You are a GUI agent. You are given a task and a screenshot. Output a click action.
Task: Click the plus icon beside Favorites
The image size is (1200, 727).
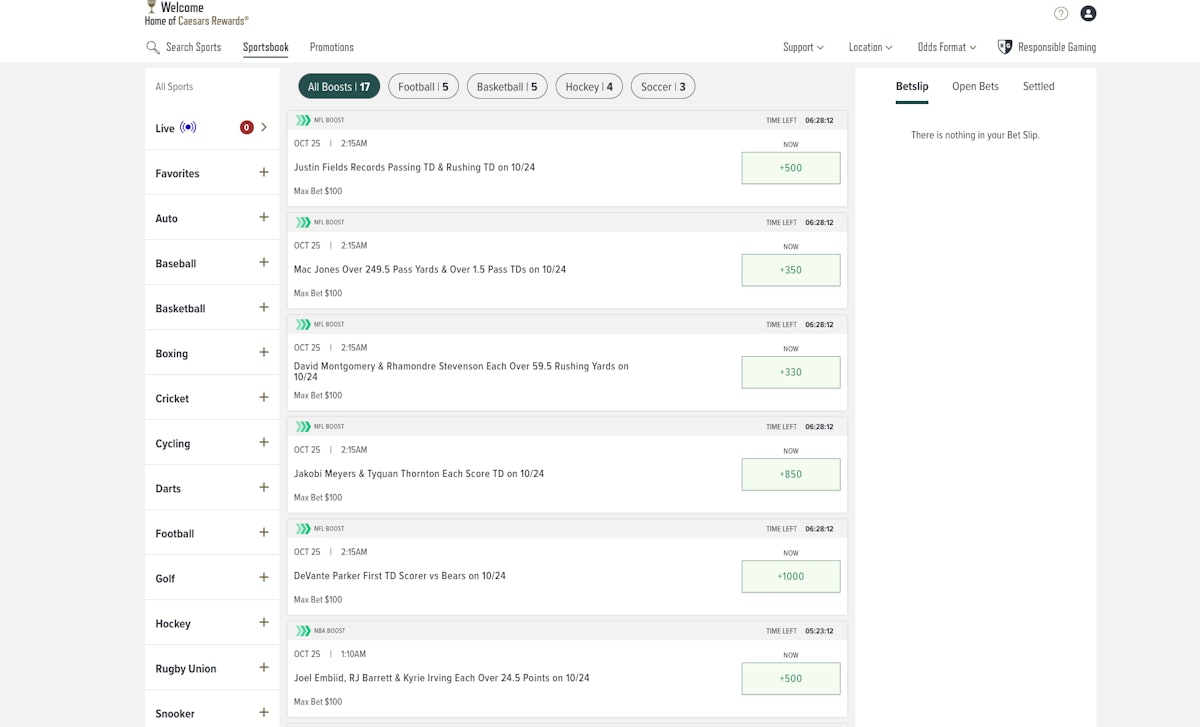tap(264, 172)
